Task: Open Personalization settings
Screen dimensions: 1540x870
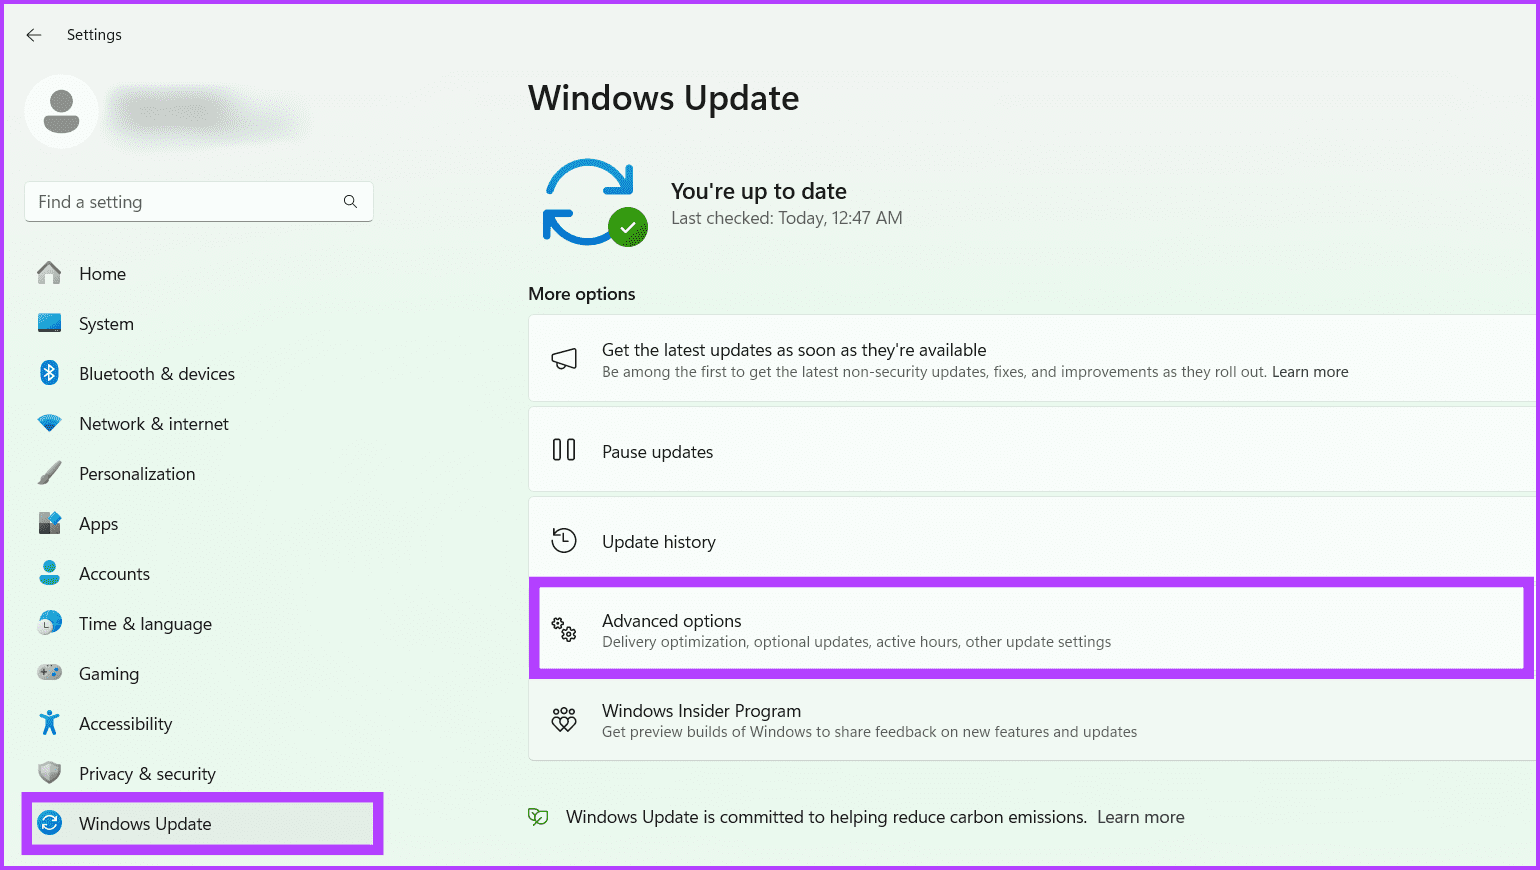Action: tap(137, 473)
